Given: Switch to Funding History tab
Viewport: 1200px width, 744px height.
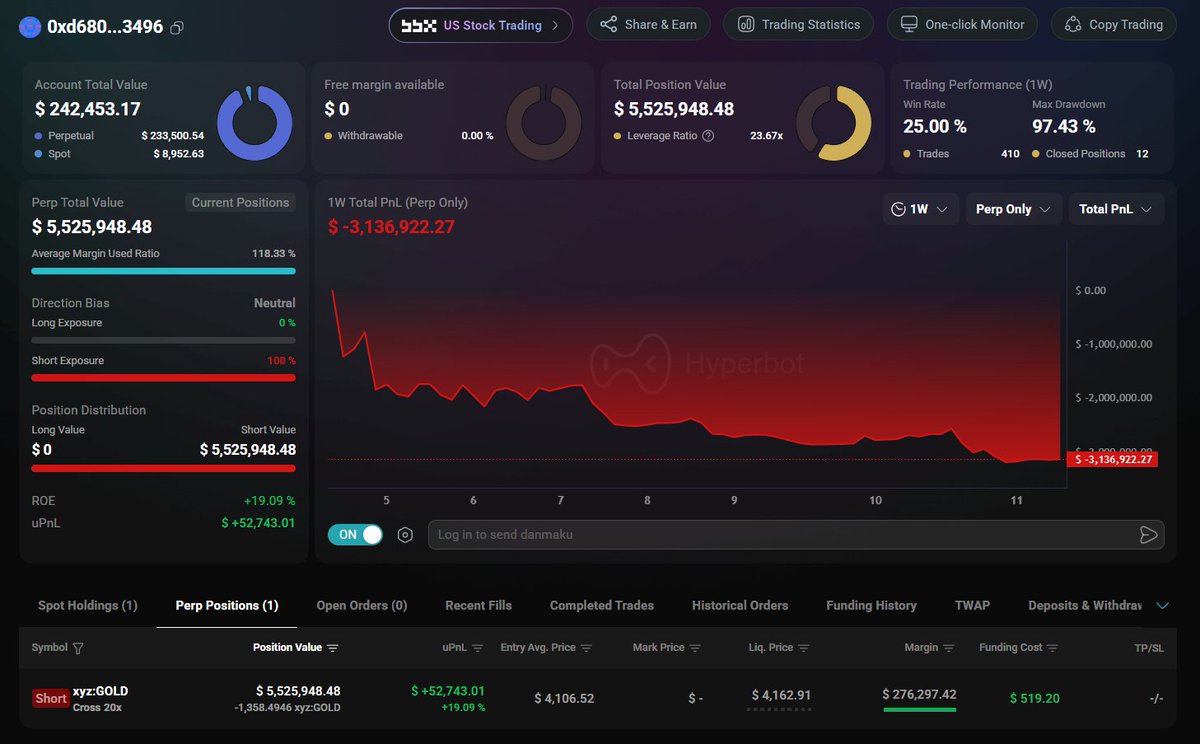Looking at the screenshot, I should (871, 605).
